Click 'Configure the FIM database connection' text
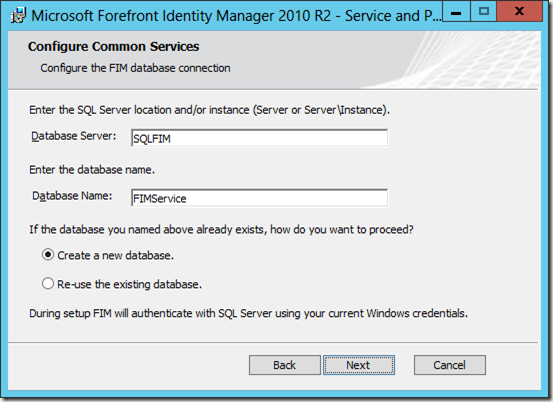 tap(135, 68)
